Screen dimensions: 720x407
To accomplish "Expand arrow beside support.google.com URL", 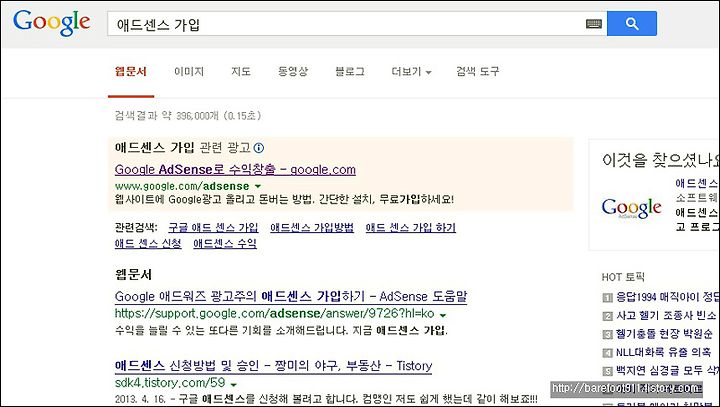I will click(443, 315).
